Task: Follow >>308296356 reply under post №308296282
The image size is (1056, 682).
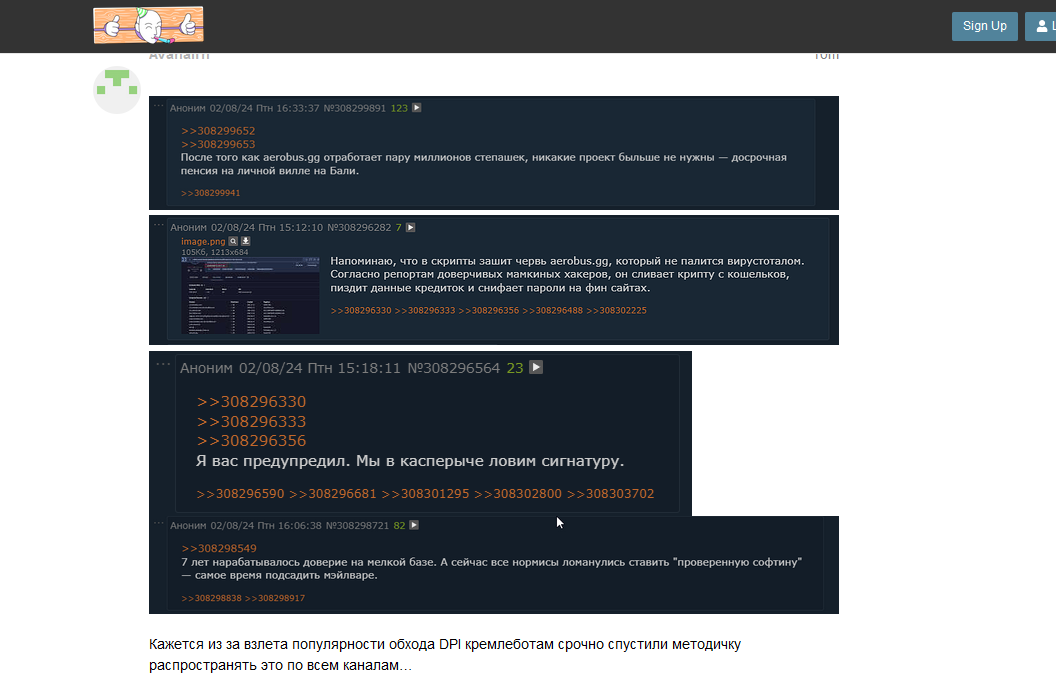Action: click(x=489, y=310)
